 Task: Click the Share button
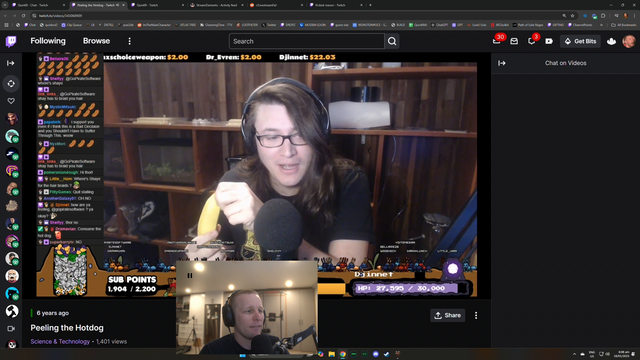447,316
